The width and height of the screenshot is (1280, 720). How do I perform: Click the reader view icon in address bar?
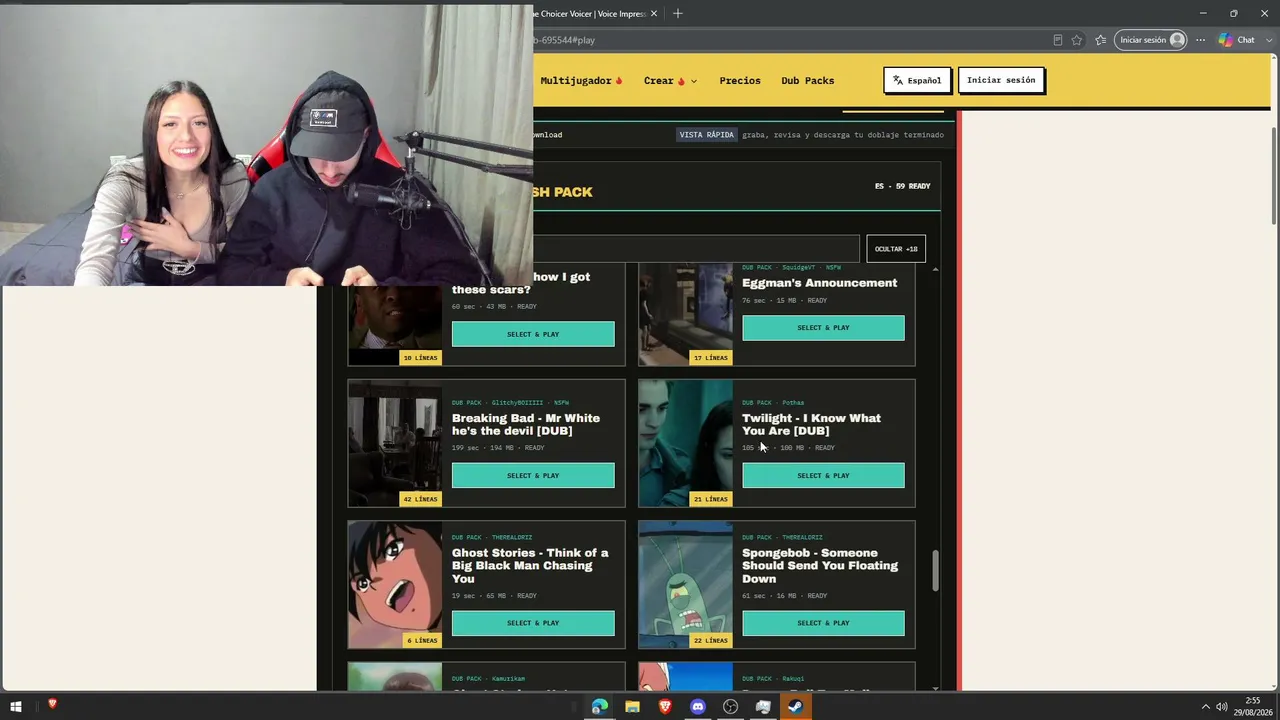tap(1057, 40)
